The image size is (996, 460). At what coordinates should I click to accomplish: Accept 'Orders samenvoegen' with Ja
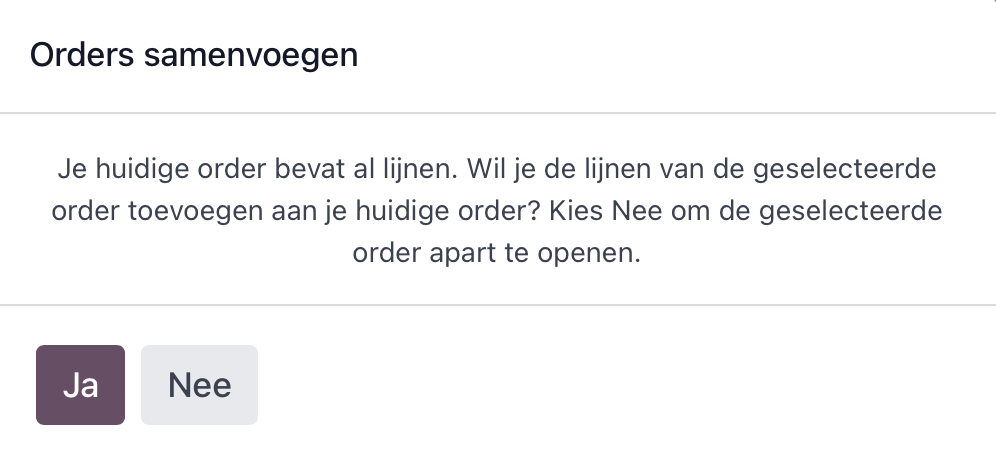[80, 385]
